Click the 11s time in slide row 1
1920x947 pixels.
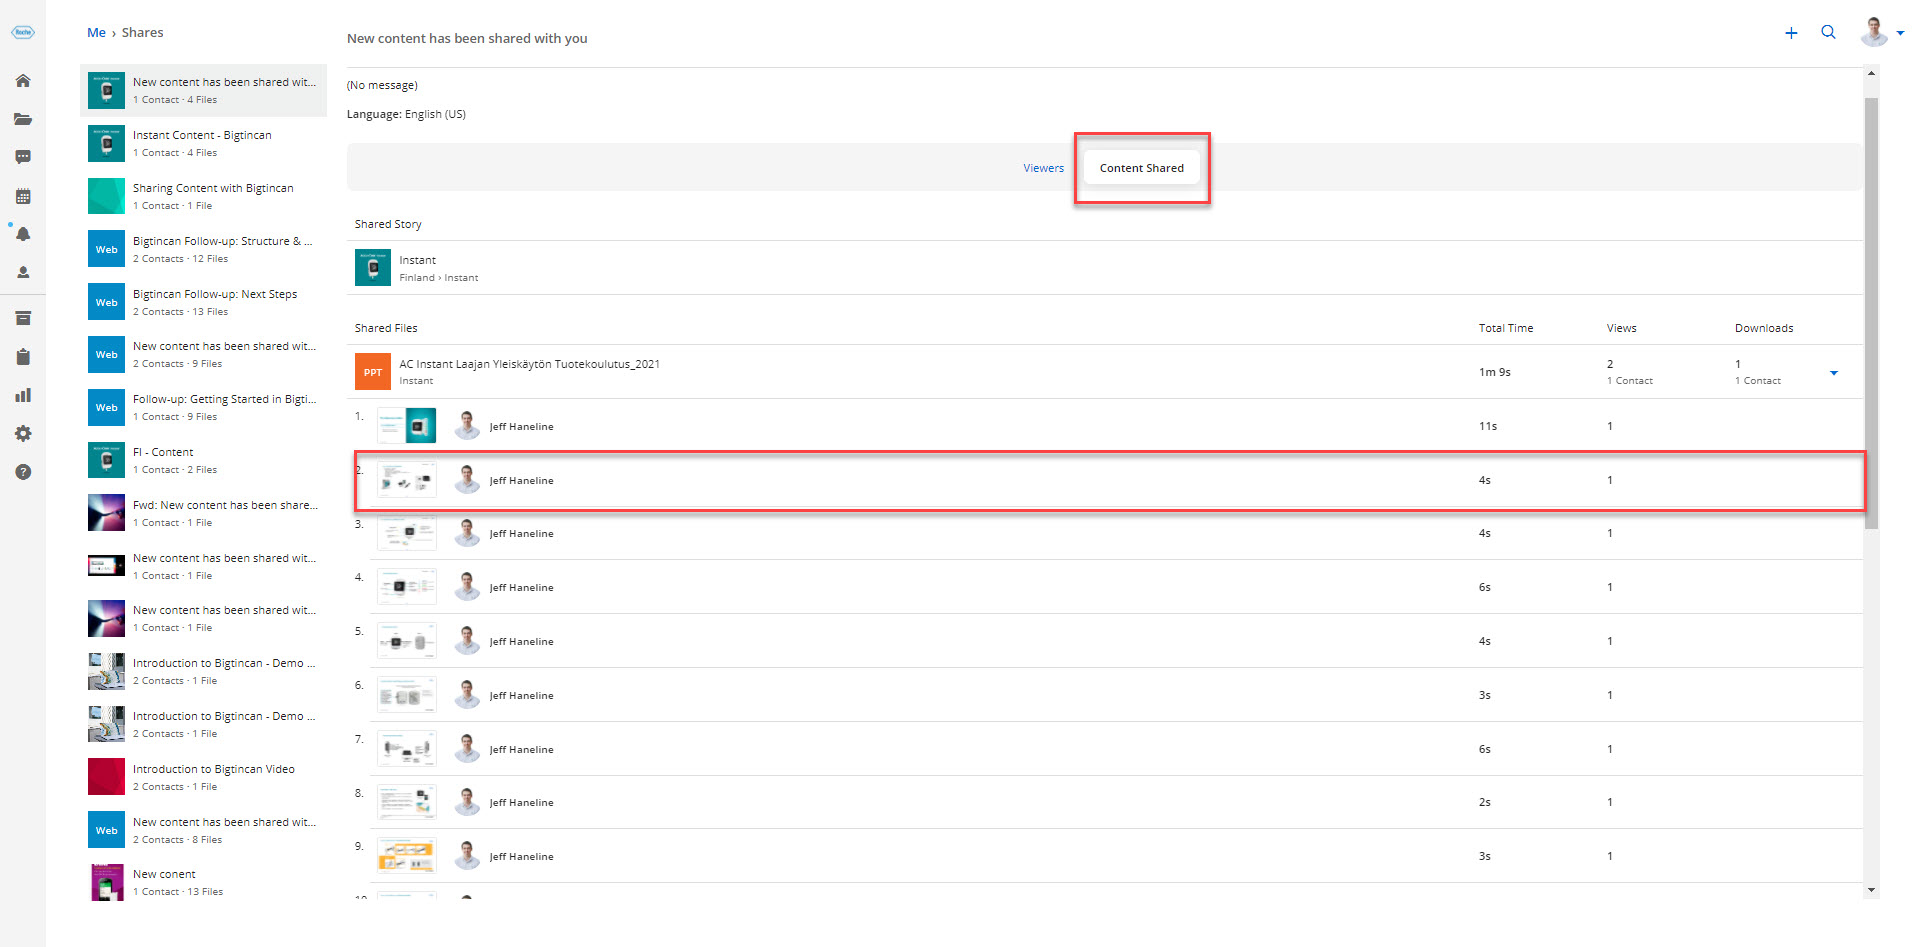point(1487,426)
